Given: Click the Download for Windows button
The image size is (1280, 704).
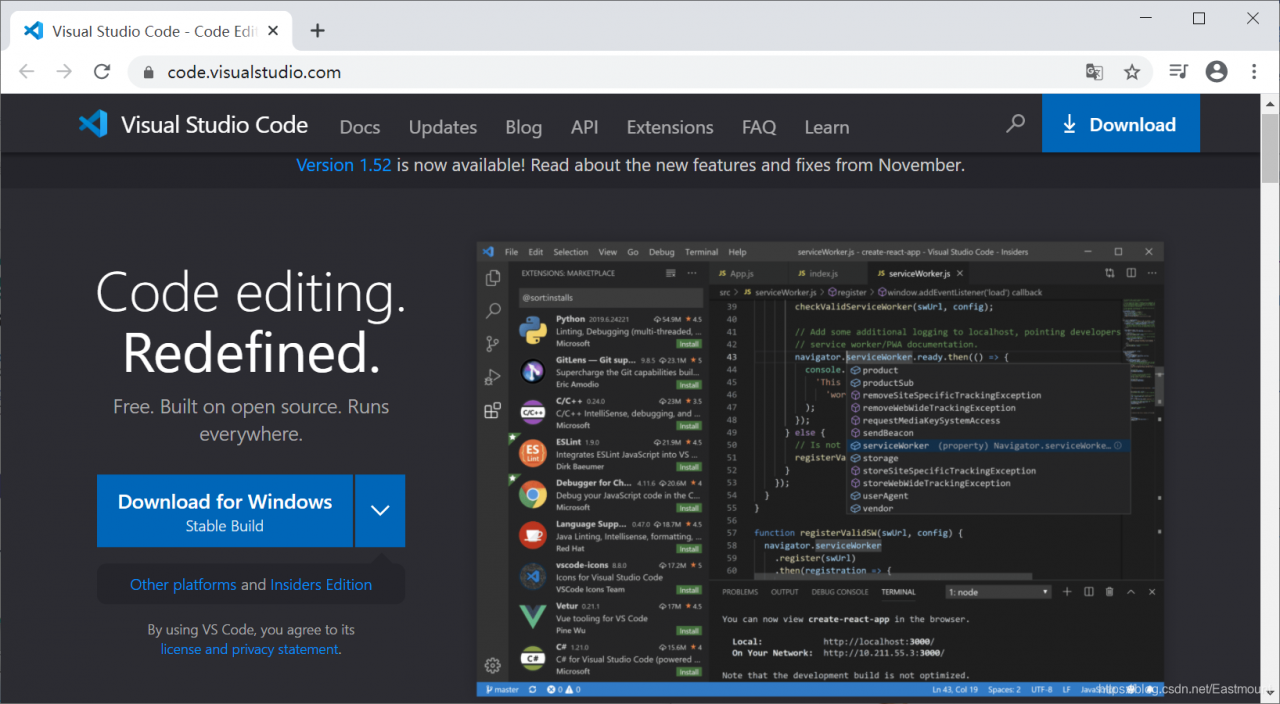Looking at the screenshot, I should 225,511.
